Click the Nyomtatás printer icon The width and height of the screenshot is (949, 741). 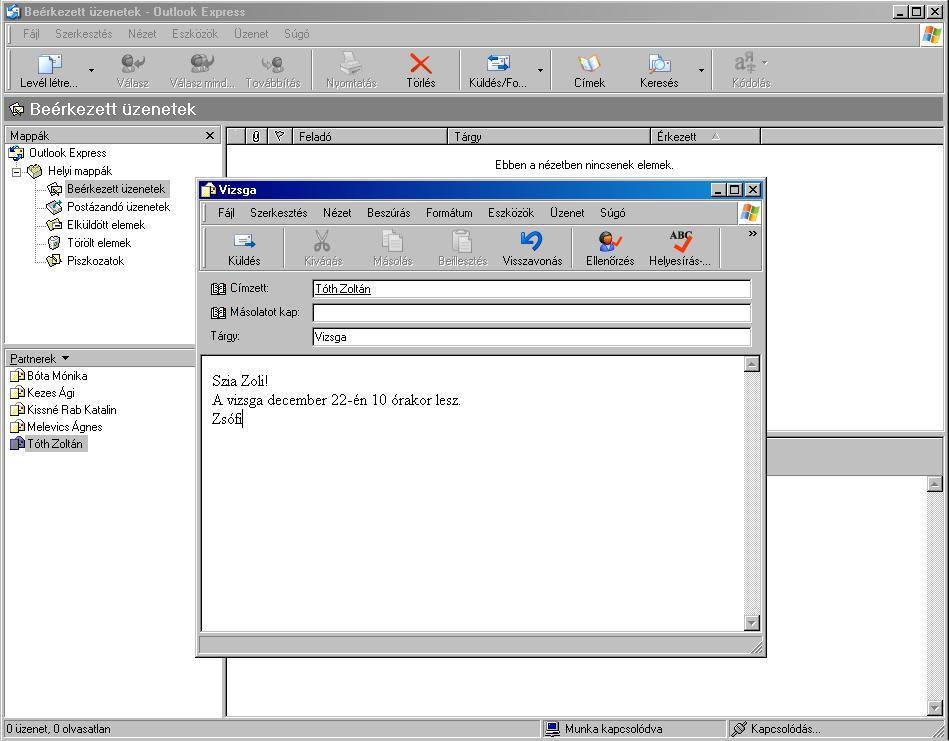point(351,64)
